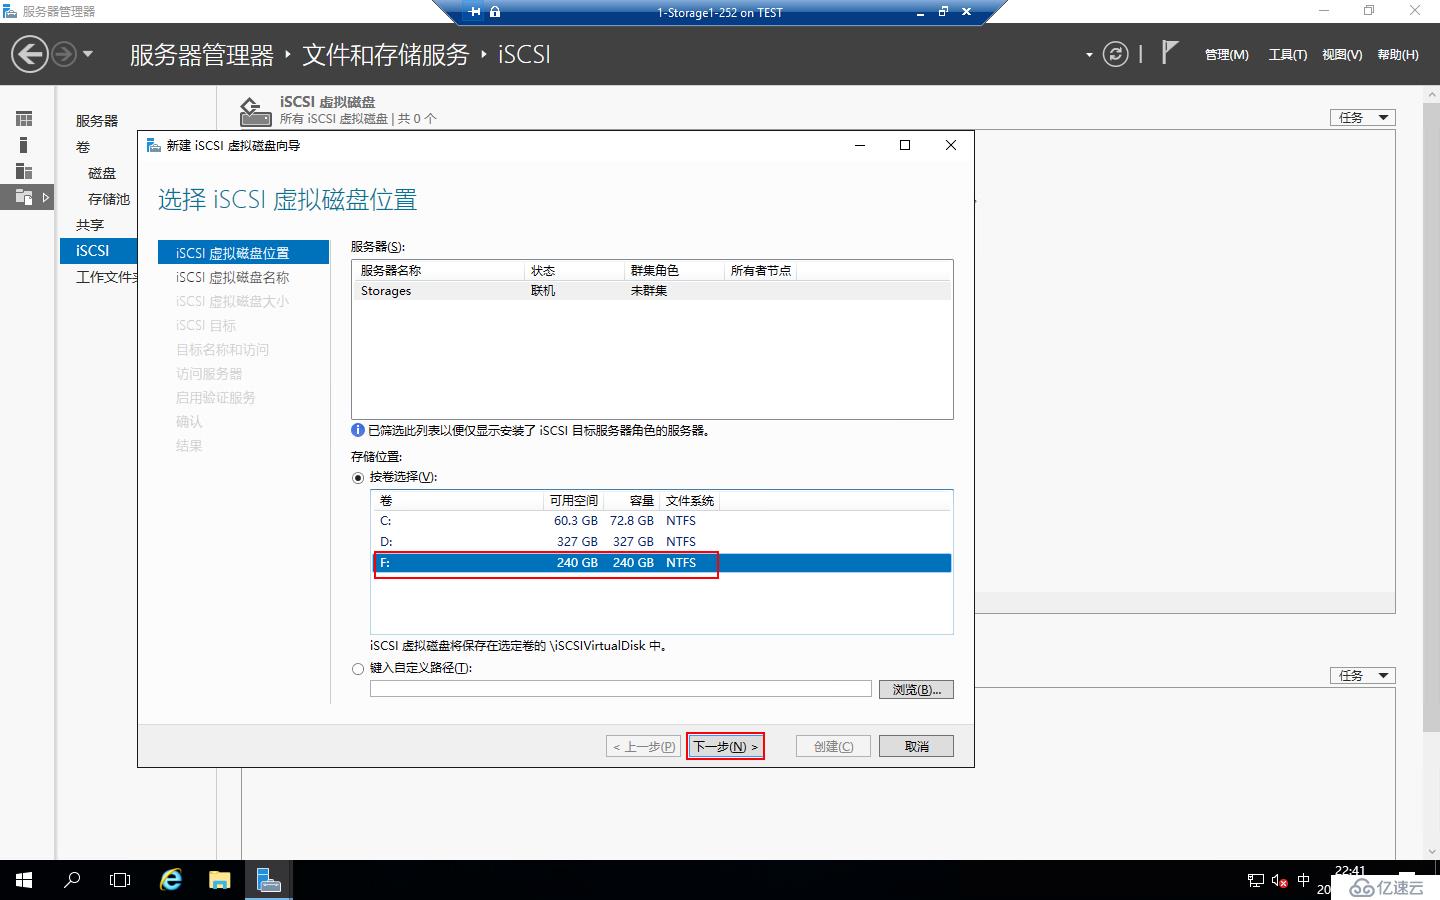Screen dimensions: 1440x900
Task: Click 中 input method indicator
Action: tap(1303, 880)
